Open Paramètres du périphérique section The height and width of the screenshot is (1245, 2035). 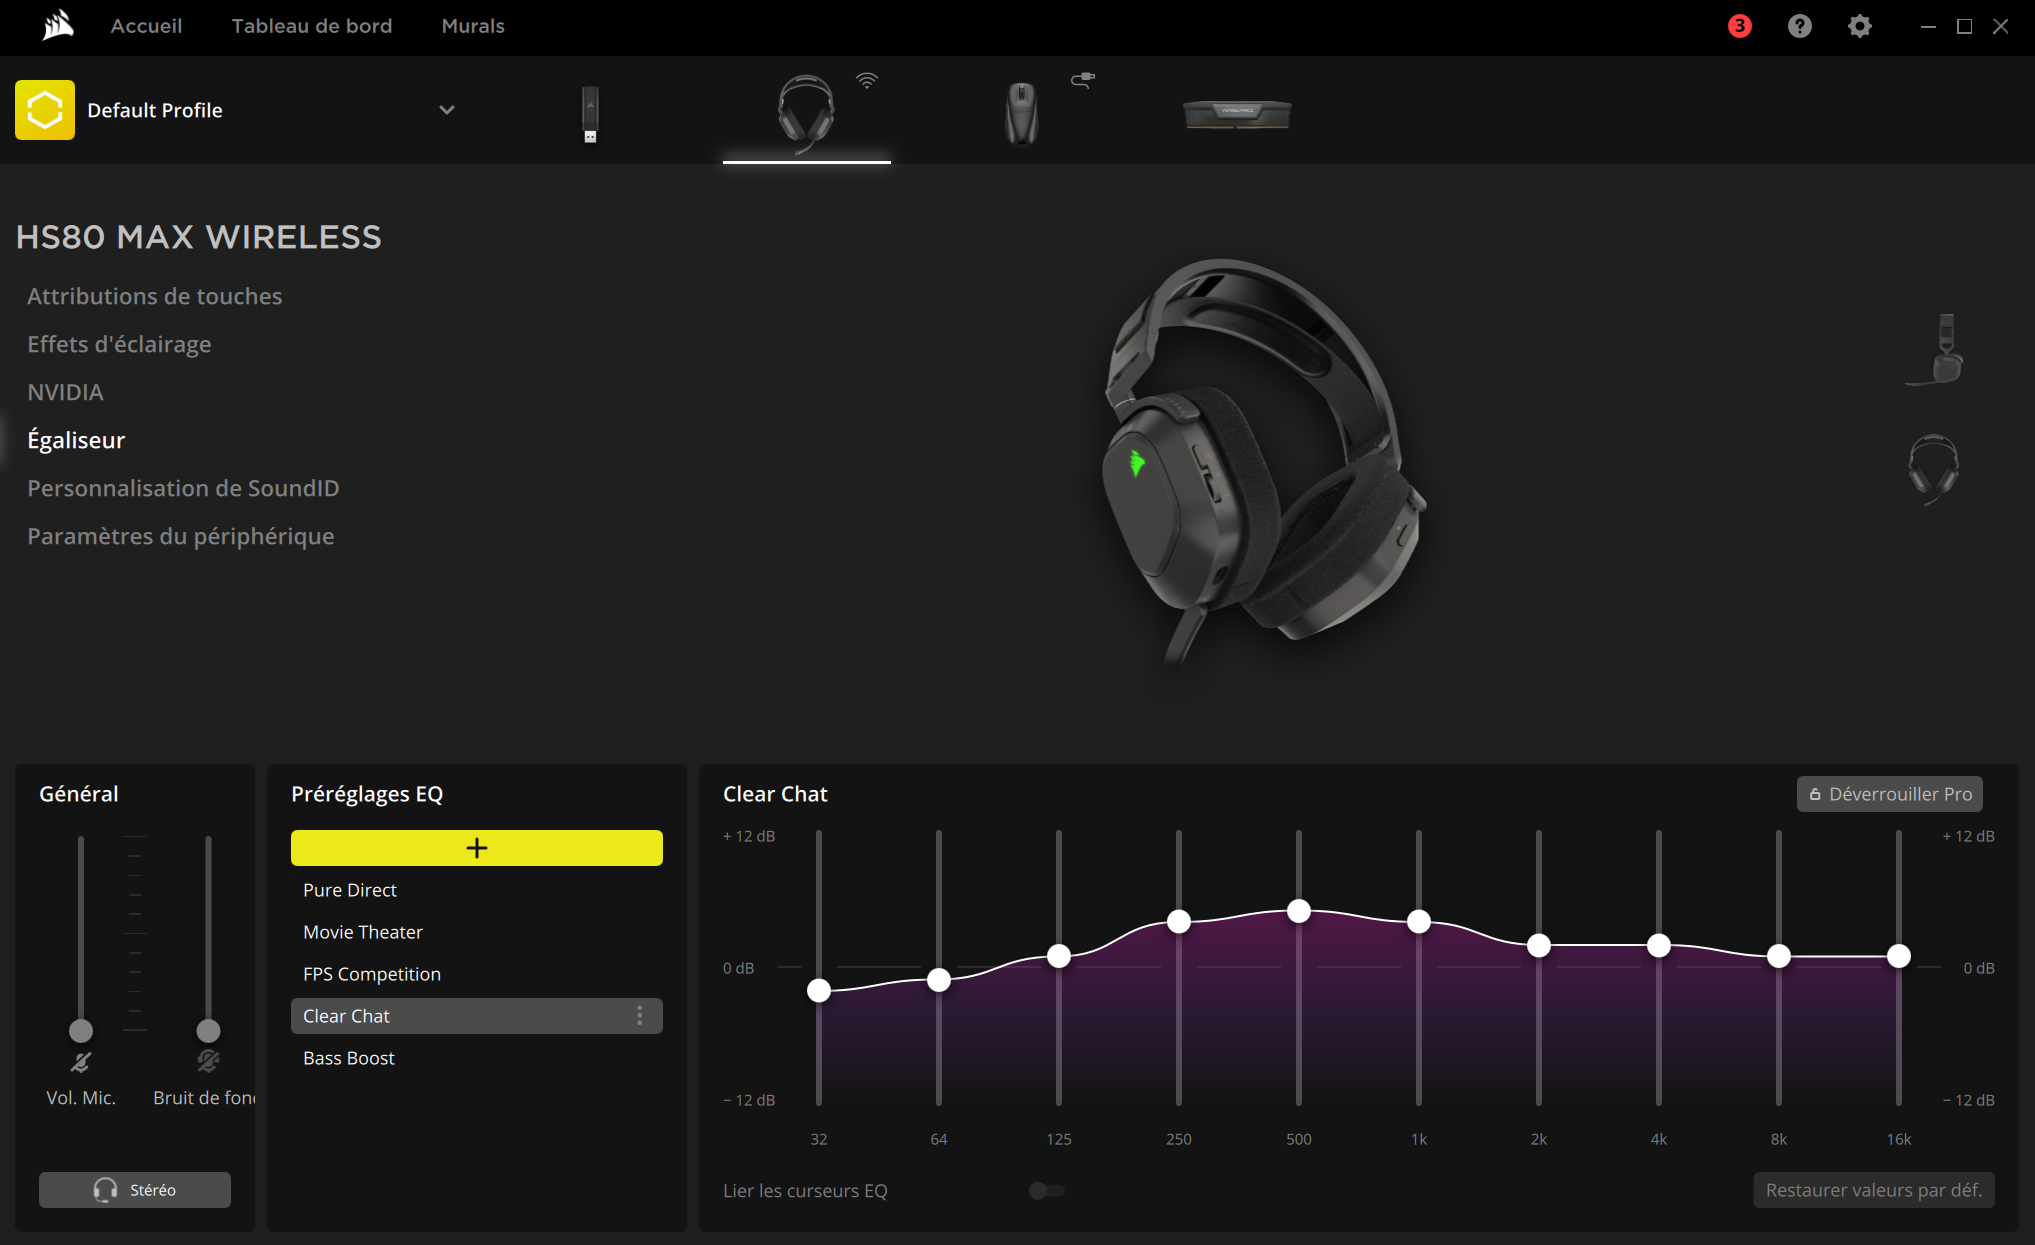181,536
